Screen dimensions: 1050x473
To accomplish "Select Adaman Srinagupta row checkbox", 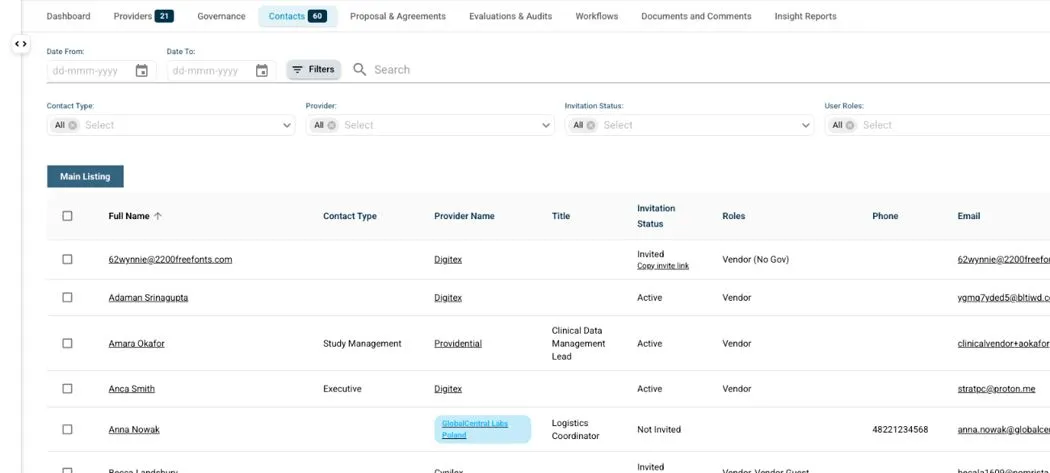I will (x=67, y=297).
